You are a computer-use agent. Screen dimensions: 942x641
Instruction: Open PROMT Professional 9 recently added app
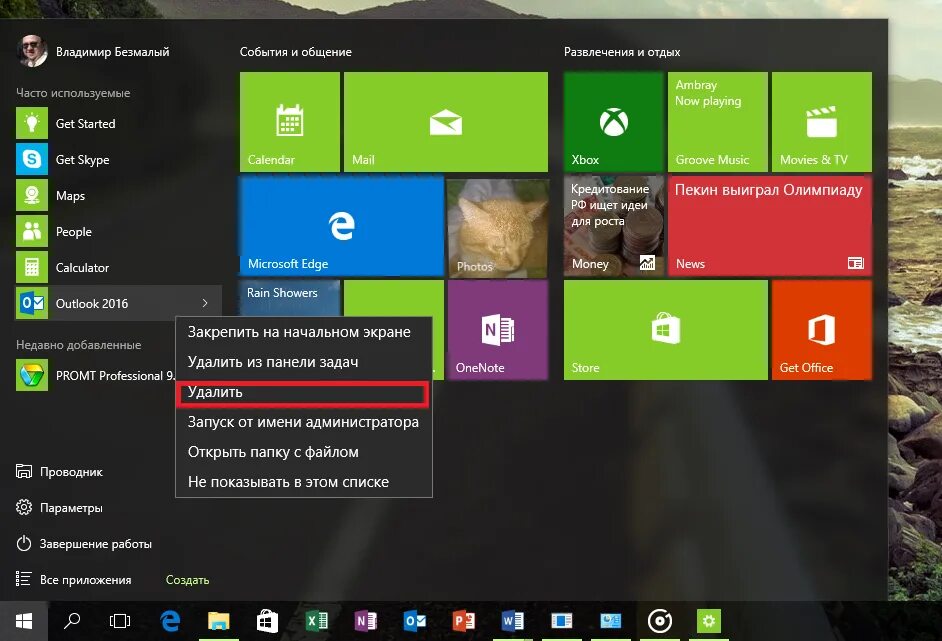[95, 375]
